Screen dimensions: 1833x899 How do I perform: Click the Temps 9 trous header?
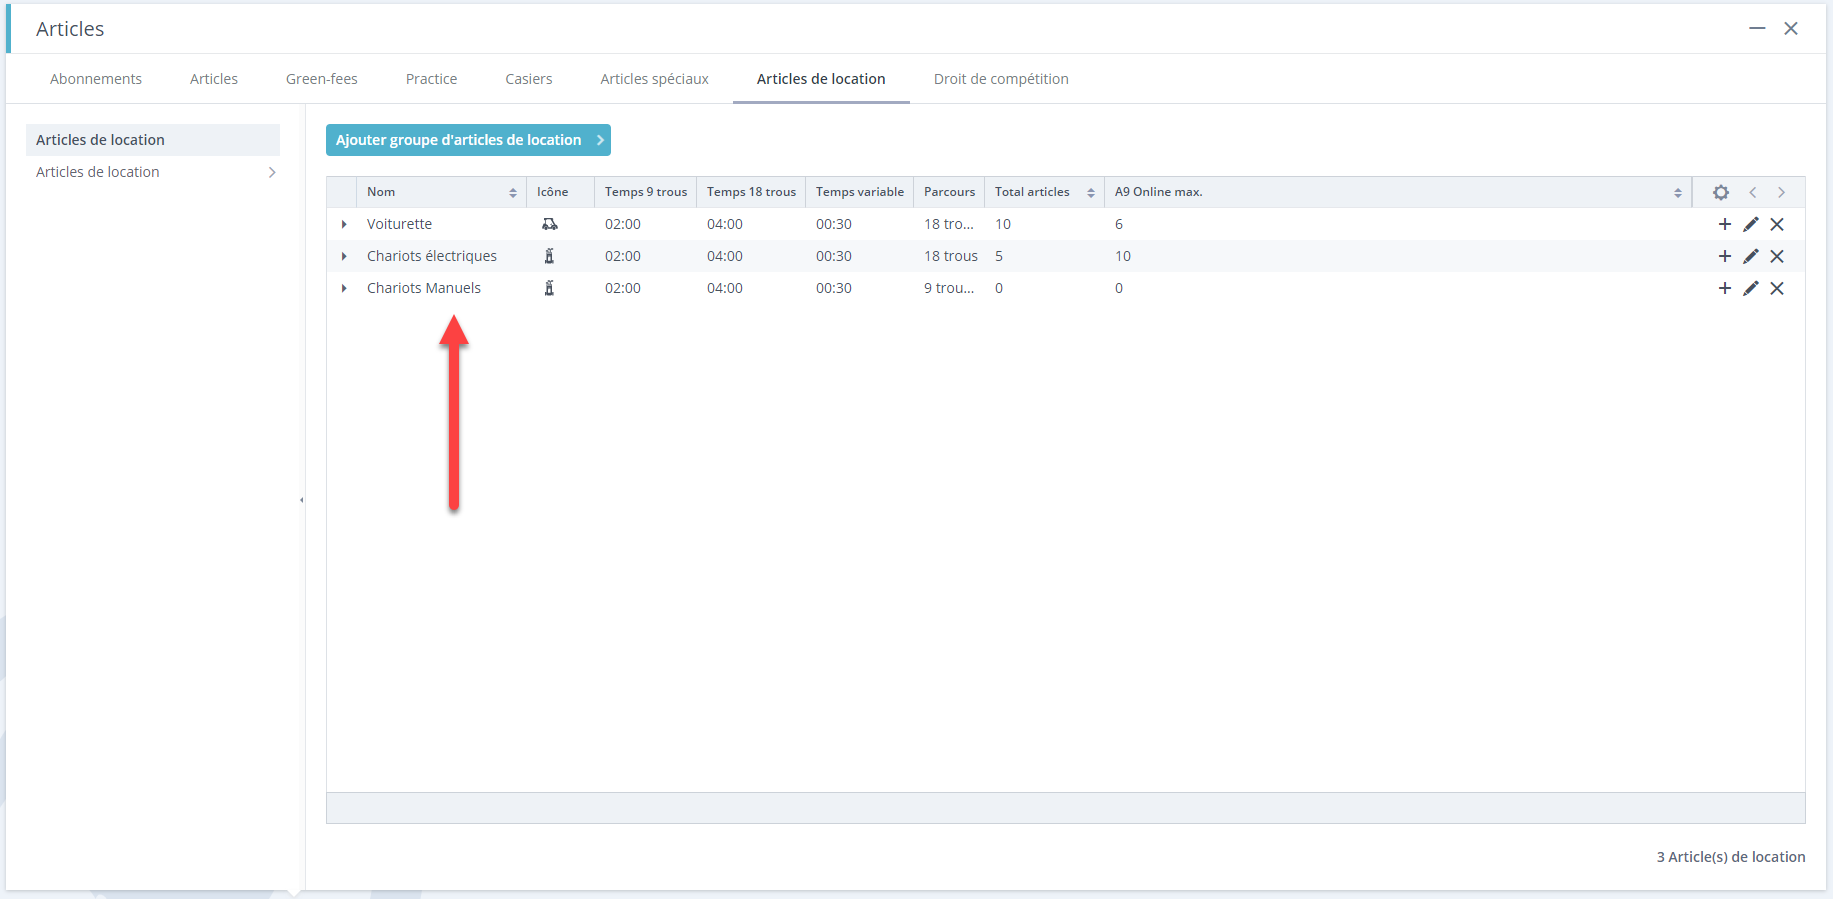pos(646,192)
